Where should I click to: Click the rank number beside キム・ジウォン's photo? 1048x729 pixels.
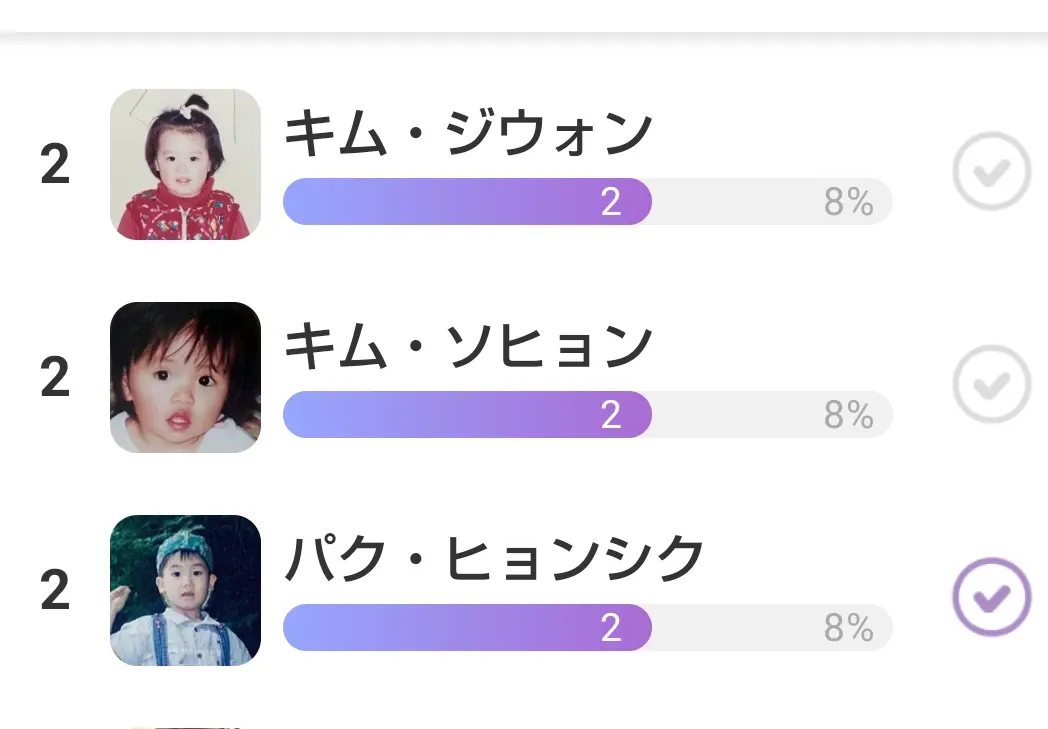(55, 165)
